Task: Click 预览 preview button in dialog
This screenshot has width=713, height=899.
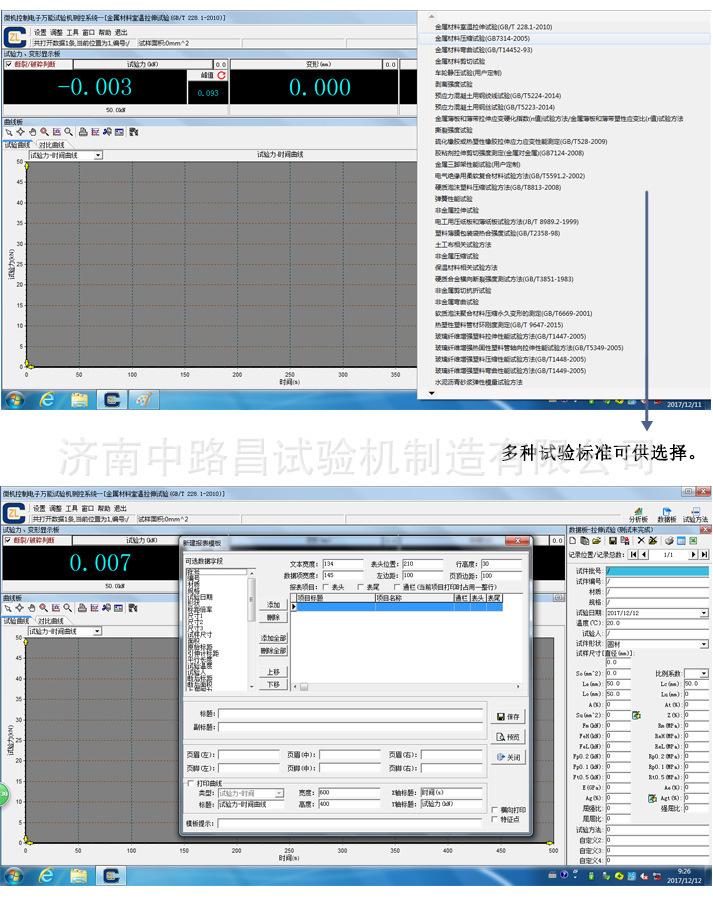Action: (508, 737)
